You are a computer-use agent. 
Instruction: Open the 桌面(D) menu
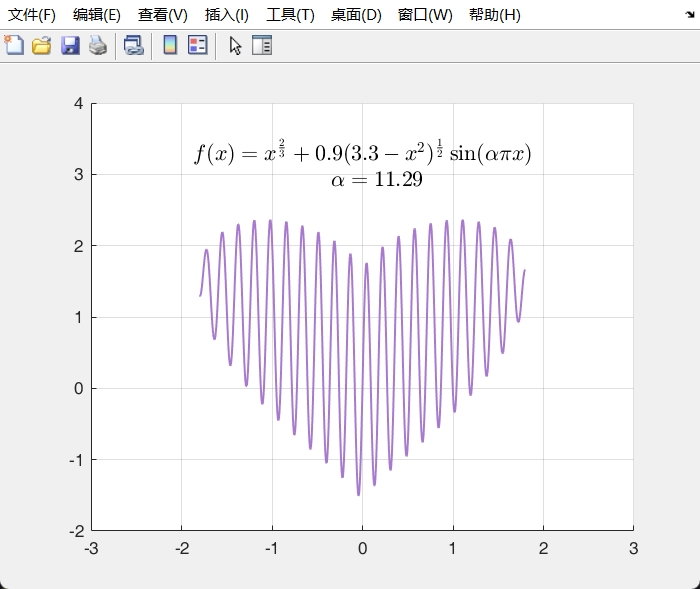[355, 15]
